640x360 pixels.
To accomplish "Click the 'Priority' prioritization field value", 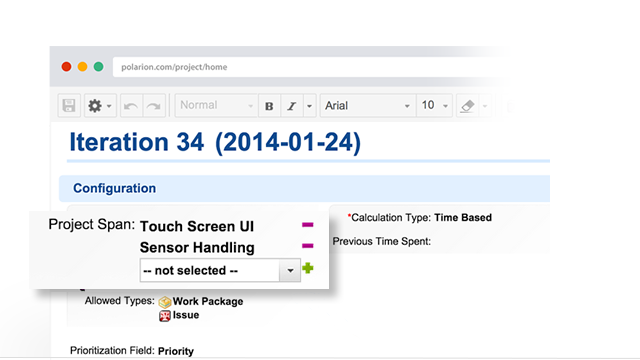I will [176, 351].
